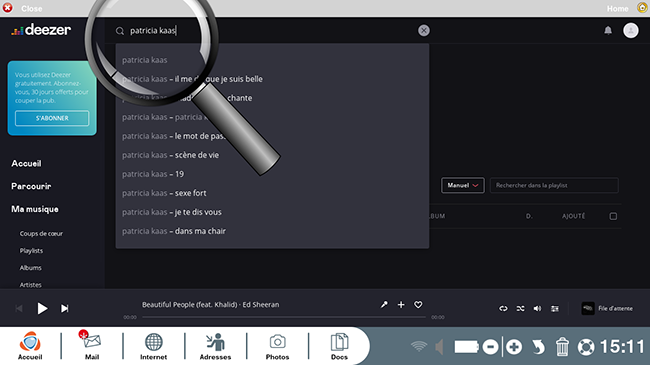Open the user profile avatar
Viewport: 650px width, 365px height.
631,30
